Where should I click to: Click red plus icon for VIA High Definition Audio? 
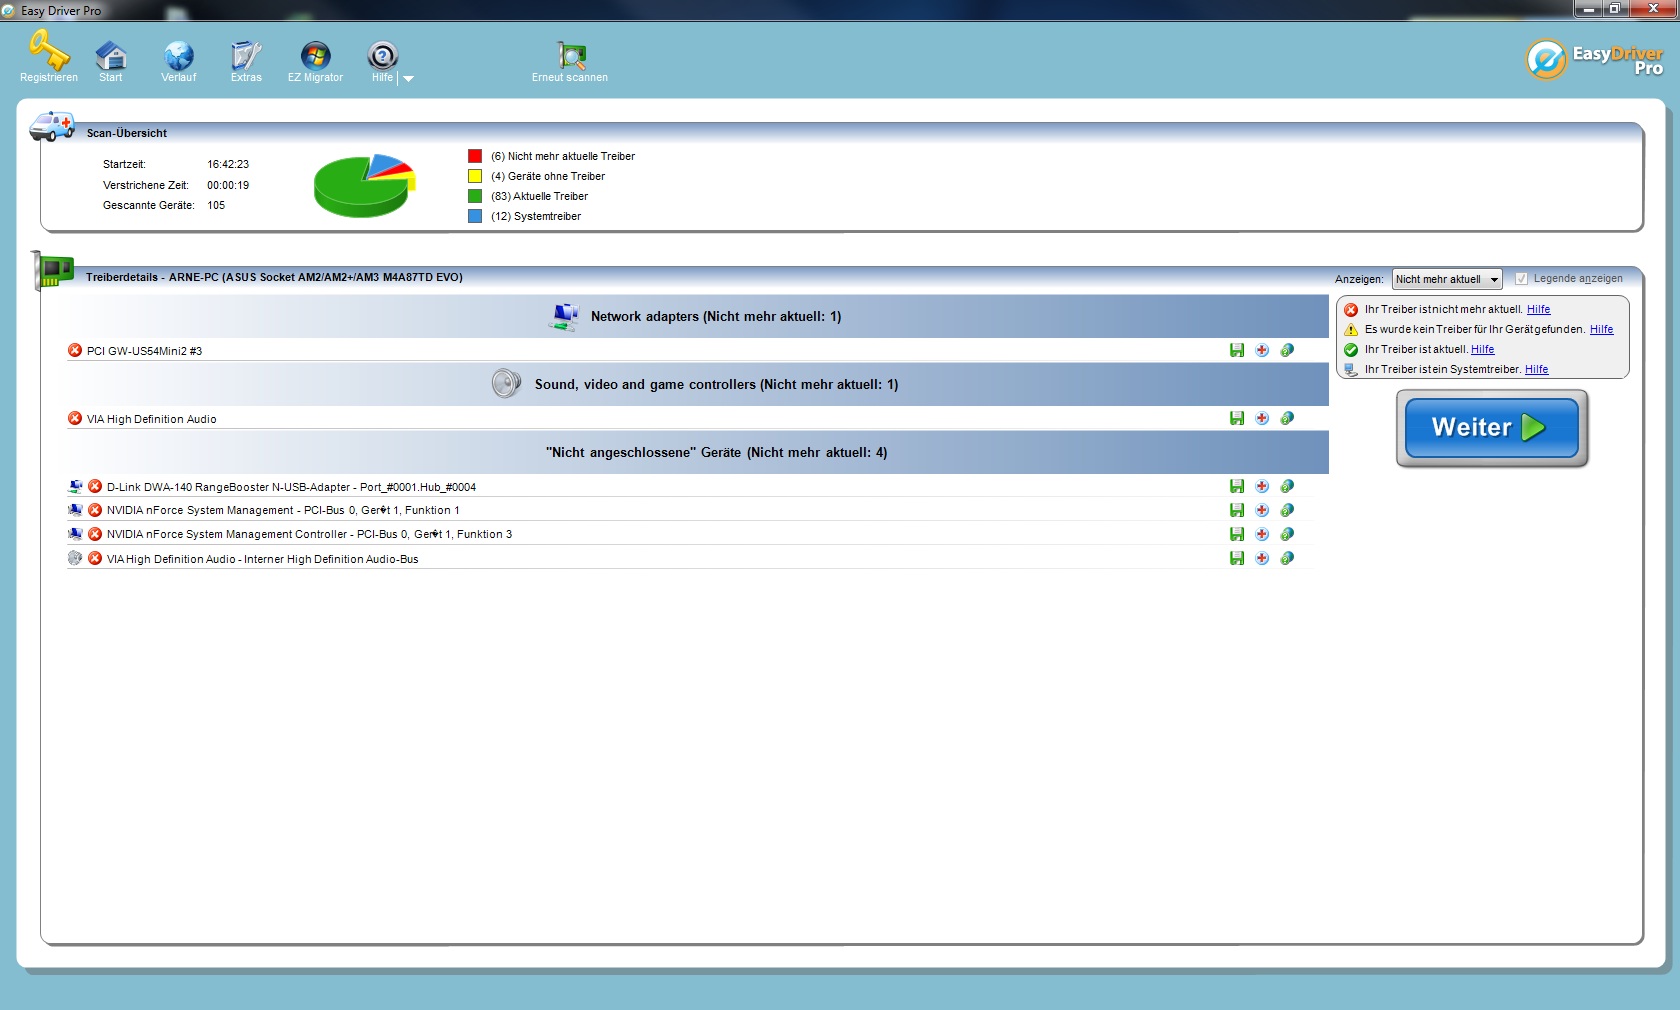point(1262,418)
